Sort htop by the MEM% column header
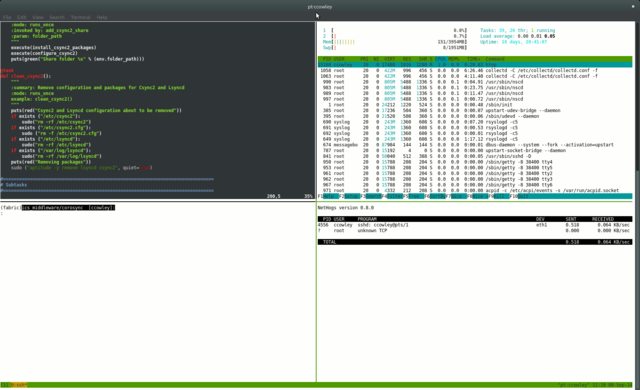The height and width of the screenshot is (390, 640). [x=454, y=59]
